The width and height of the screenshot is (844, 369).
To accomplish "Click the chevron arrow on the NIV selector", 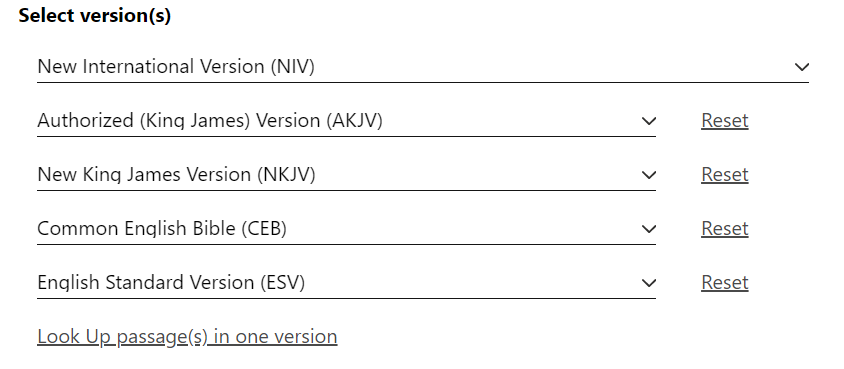I will (x=801, y=67).
